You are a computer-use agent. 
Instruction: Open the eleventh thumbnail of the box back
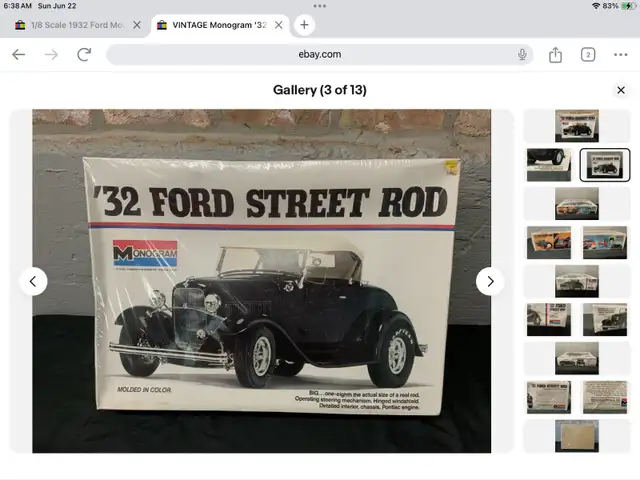(x=549, y=397)
